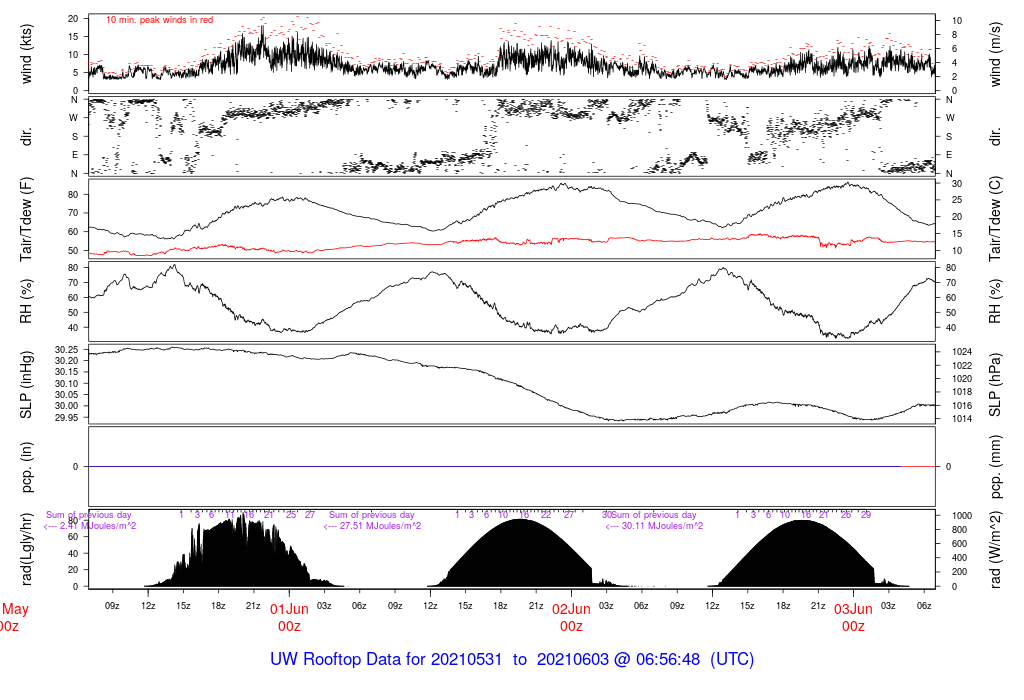Click the left 'RH (%)' axis label

(x=26, y=301)
